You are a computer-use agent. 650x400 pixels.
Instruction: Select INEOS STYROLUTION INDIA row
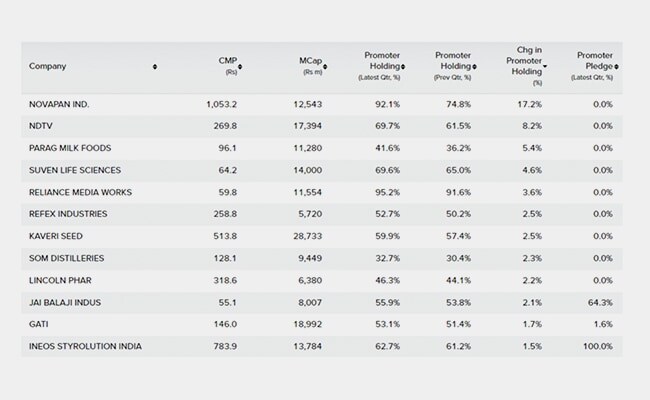[86, 345]
